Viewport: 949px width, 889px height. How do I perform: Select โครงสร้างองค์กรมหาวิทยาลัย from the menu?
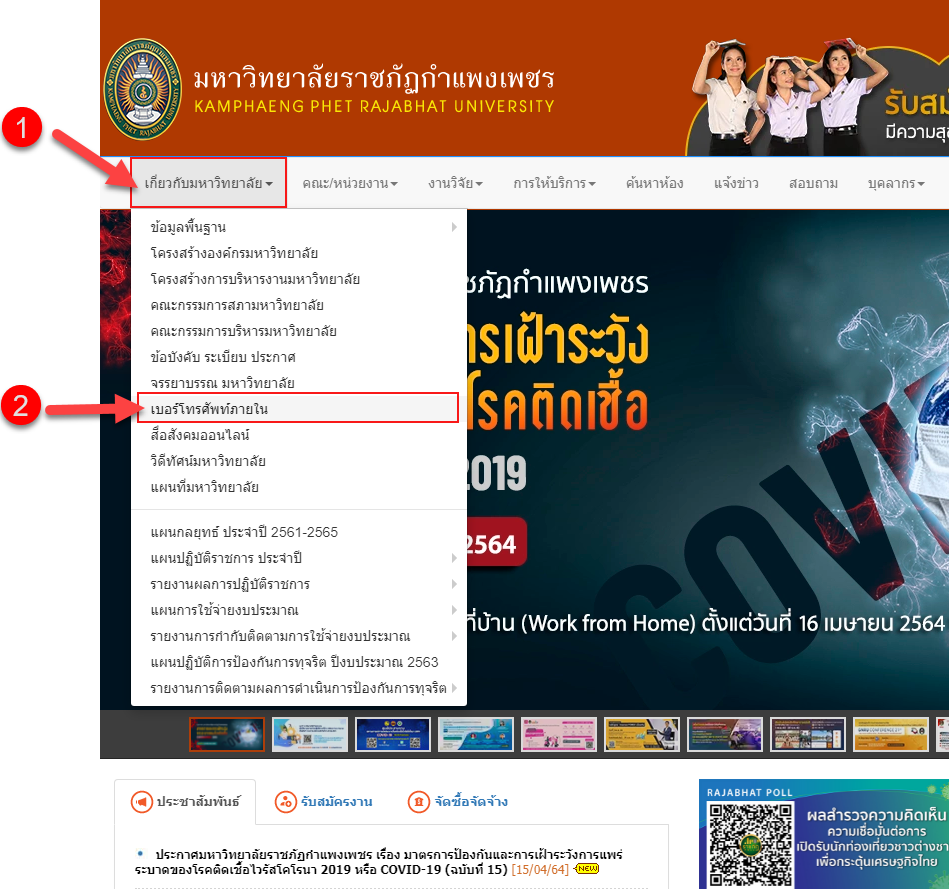click(x=299, y=253)
